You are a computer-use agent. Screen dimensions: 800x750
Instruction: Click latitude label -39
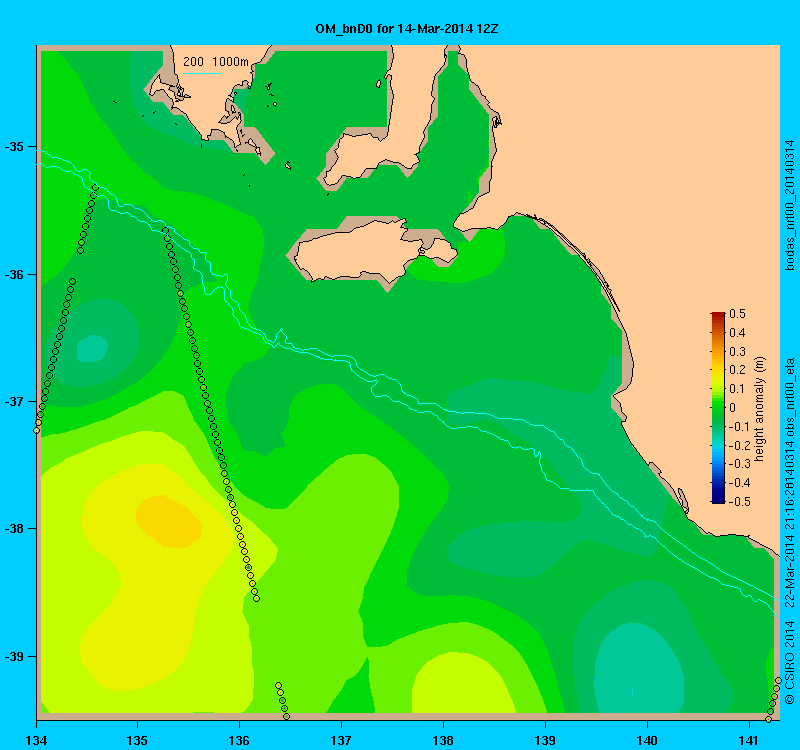pyautogui.click(x=14, y=656)
